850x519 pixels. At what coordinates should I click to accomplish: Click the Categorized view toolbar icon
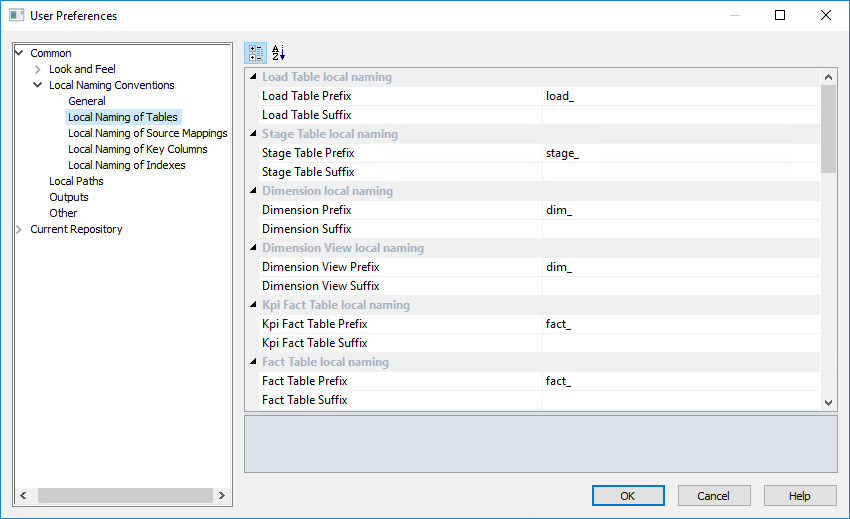pyautogui.click(x=255, y=53)
